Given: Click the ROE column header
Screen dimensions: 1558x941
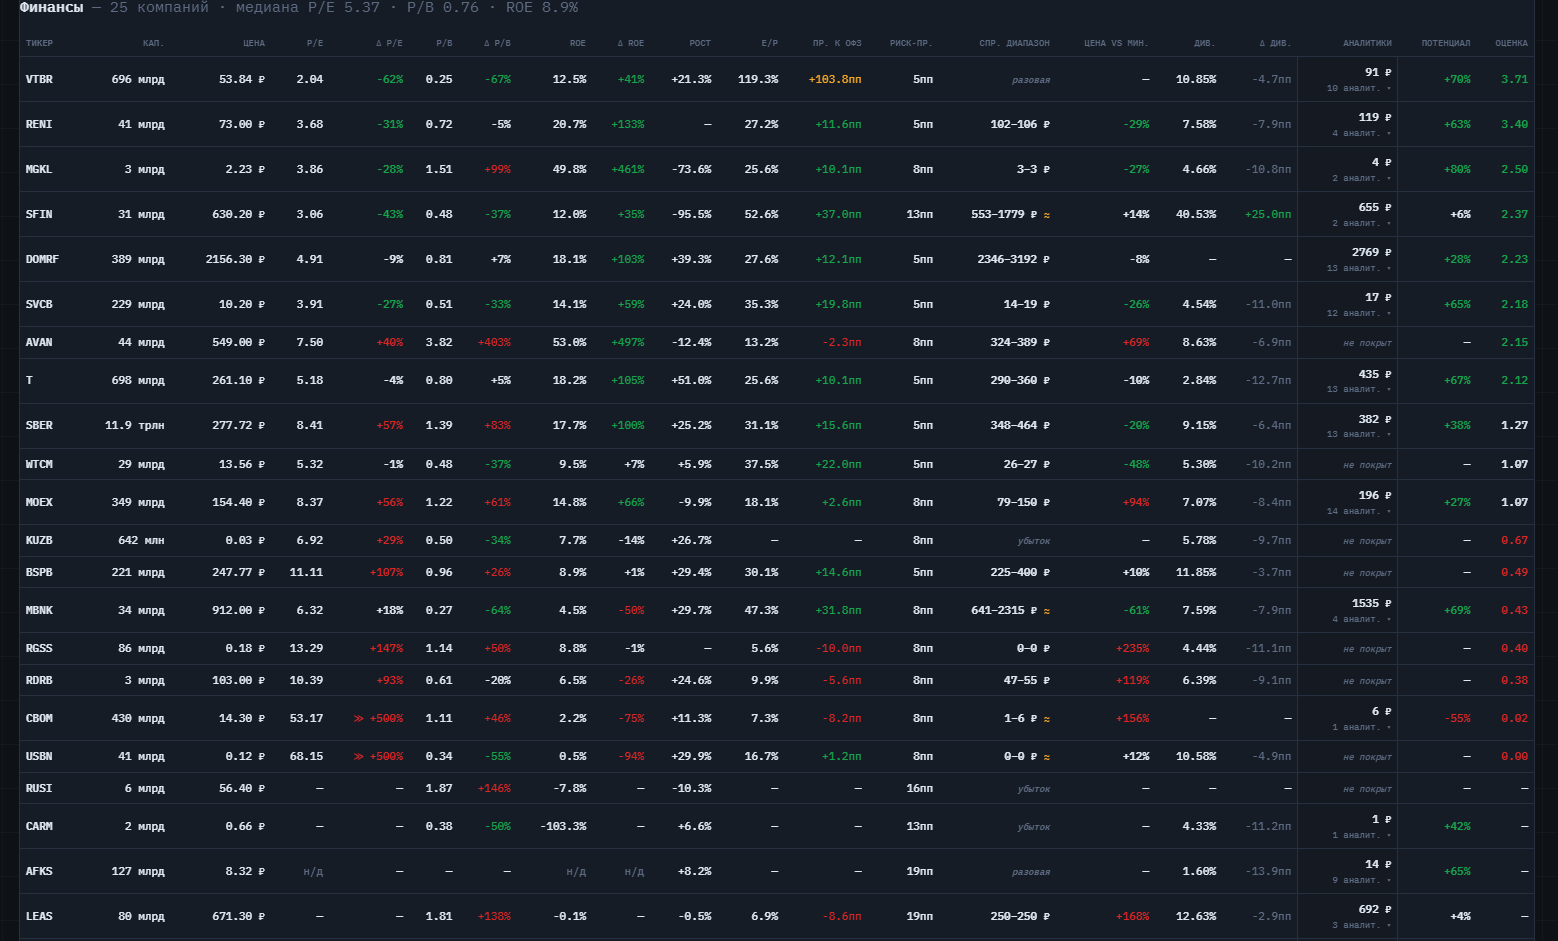Looking at the screenshot, I should tap(578, 44).
